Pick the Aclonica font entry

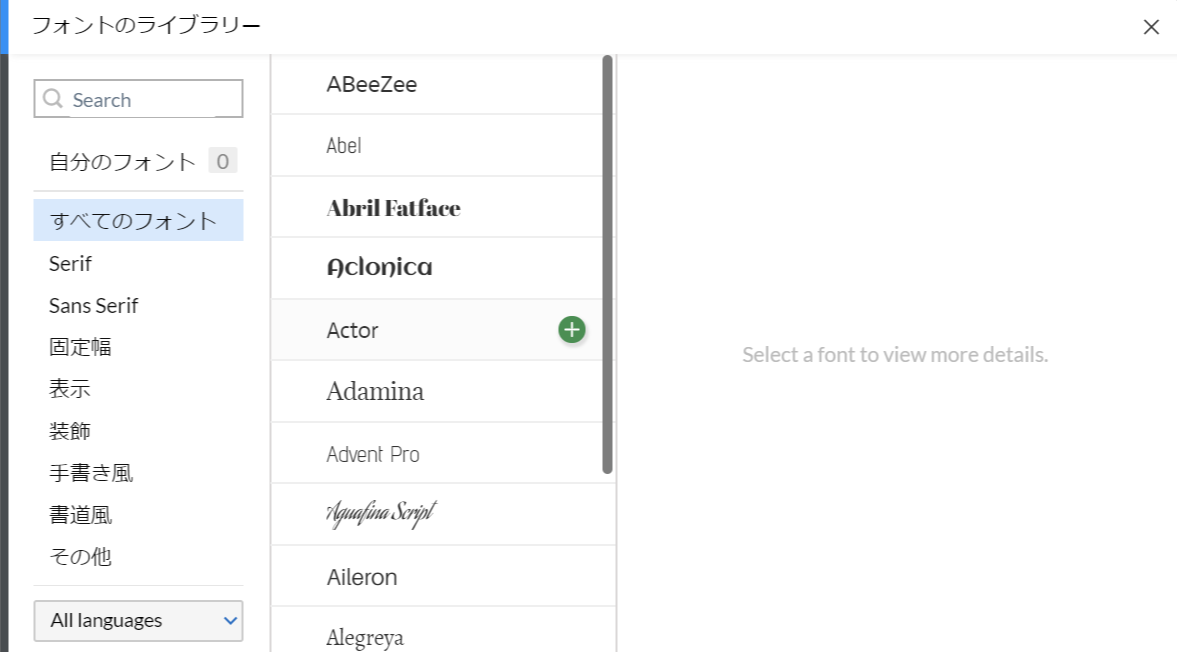379,268
